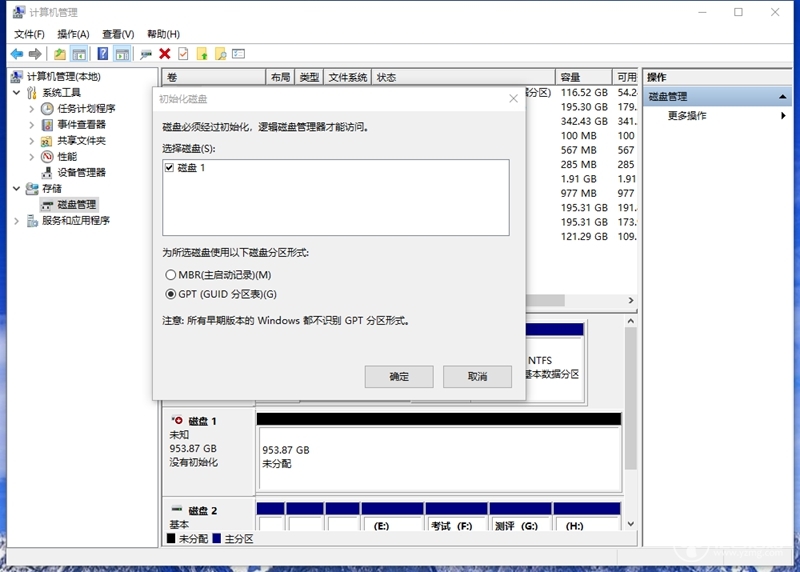Click the 磁盘 1 not-initialized disk icon

coord(177,420)
